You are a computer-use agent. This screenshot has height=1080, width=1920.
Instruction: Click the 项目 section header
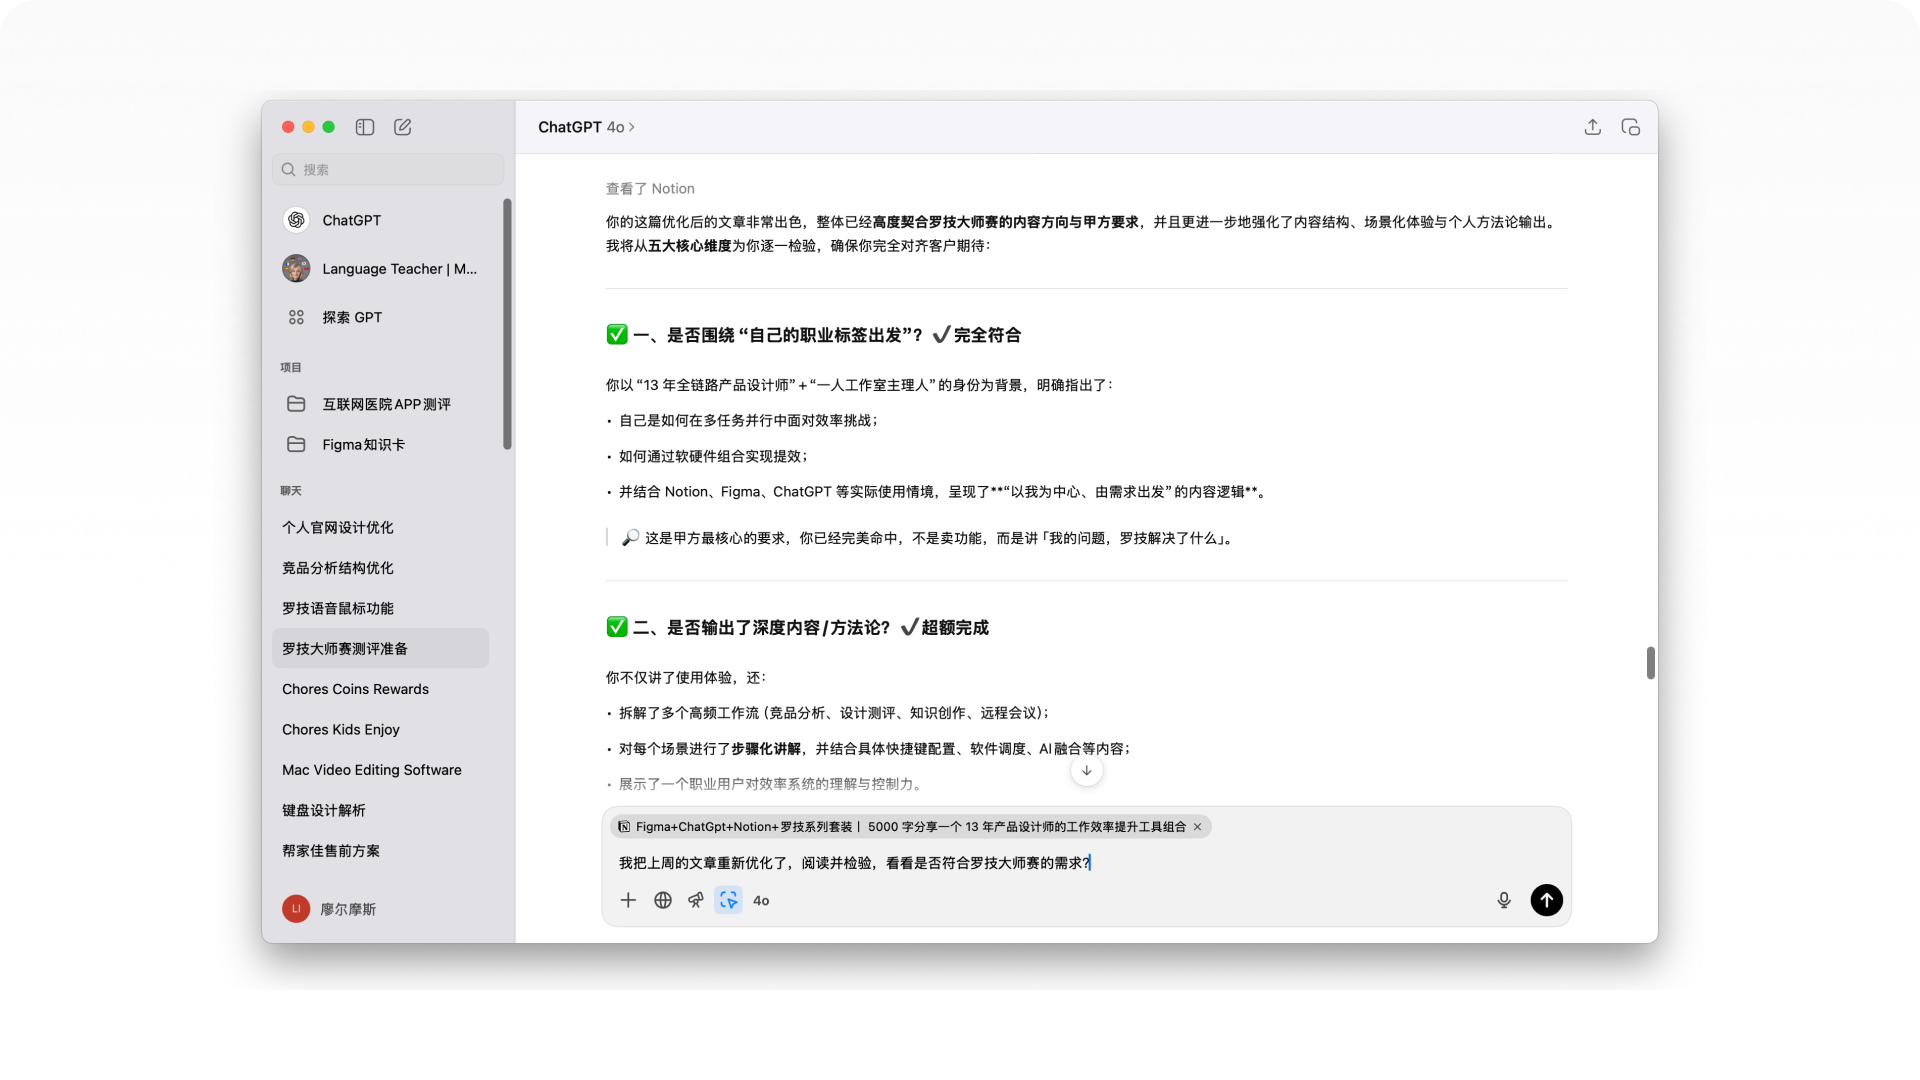coord(291,368)
